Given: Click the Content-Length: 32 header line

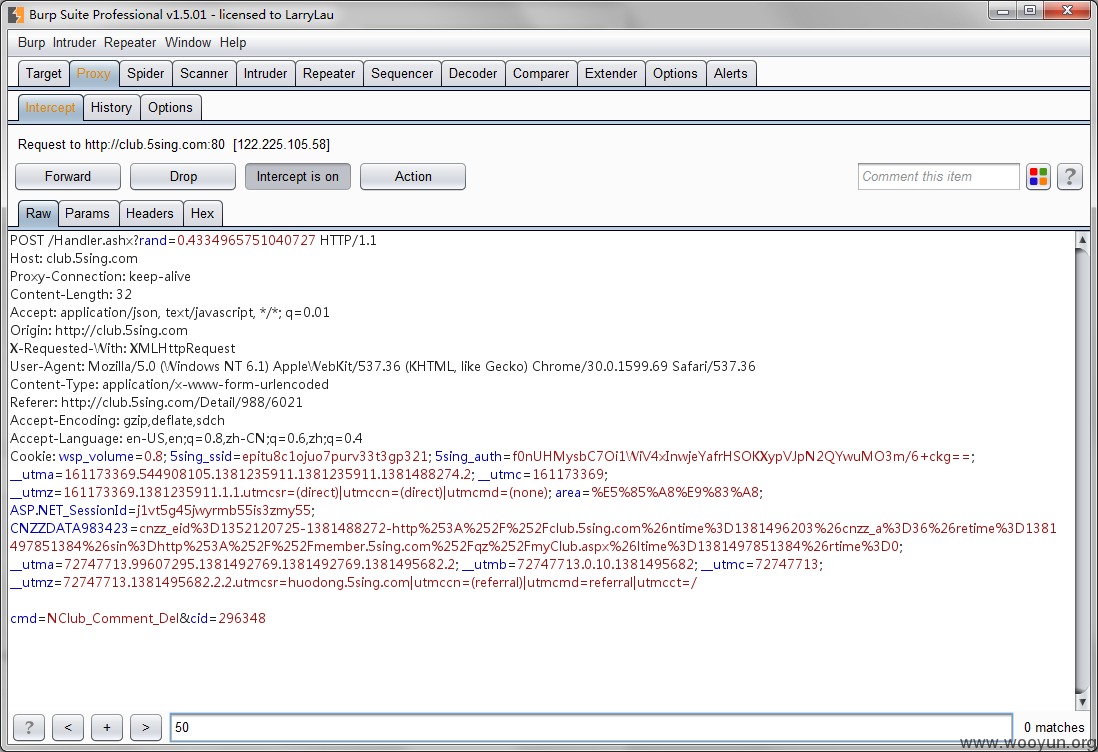Looking at the screenshot, I should [71, 294].
